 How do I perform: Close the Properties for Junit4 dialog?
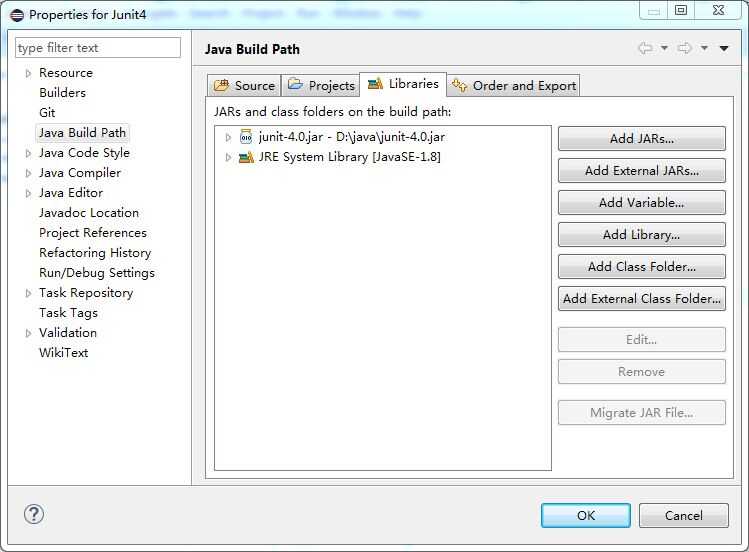718,10
